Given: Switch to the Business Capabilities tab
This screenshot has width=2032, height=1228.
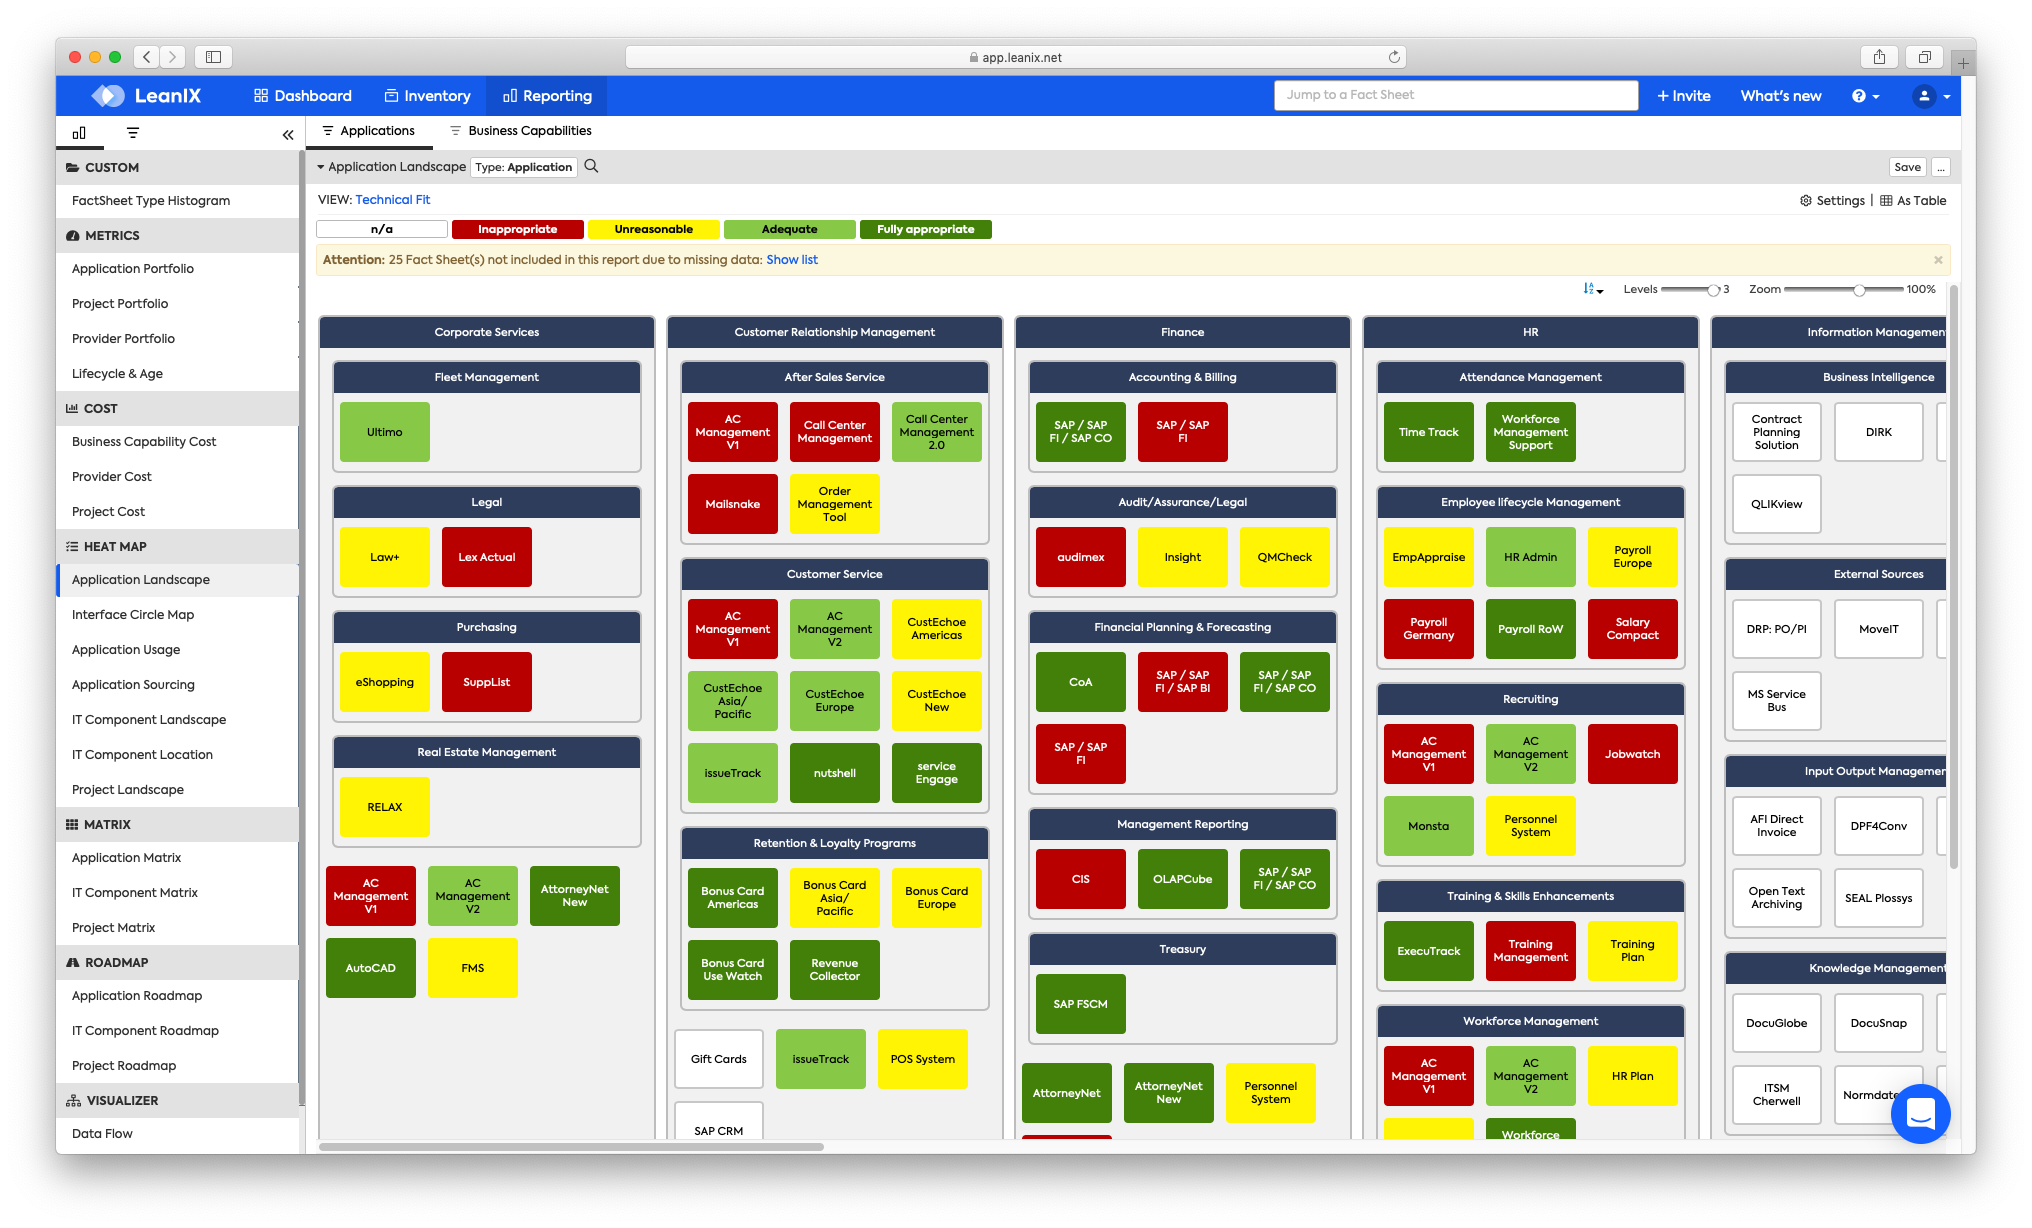Looking at the screenshot, I should tap(520, 130).
